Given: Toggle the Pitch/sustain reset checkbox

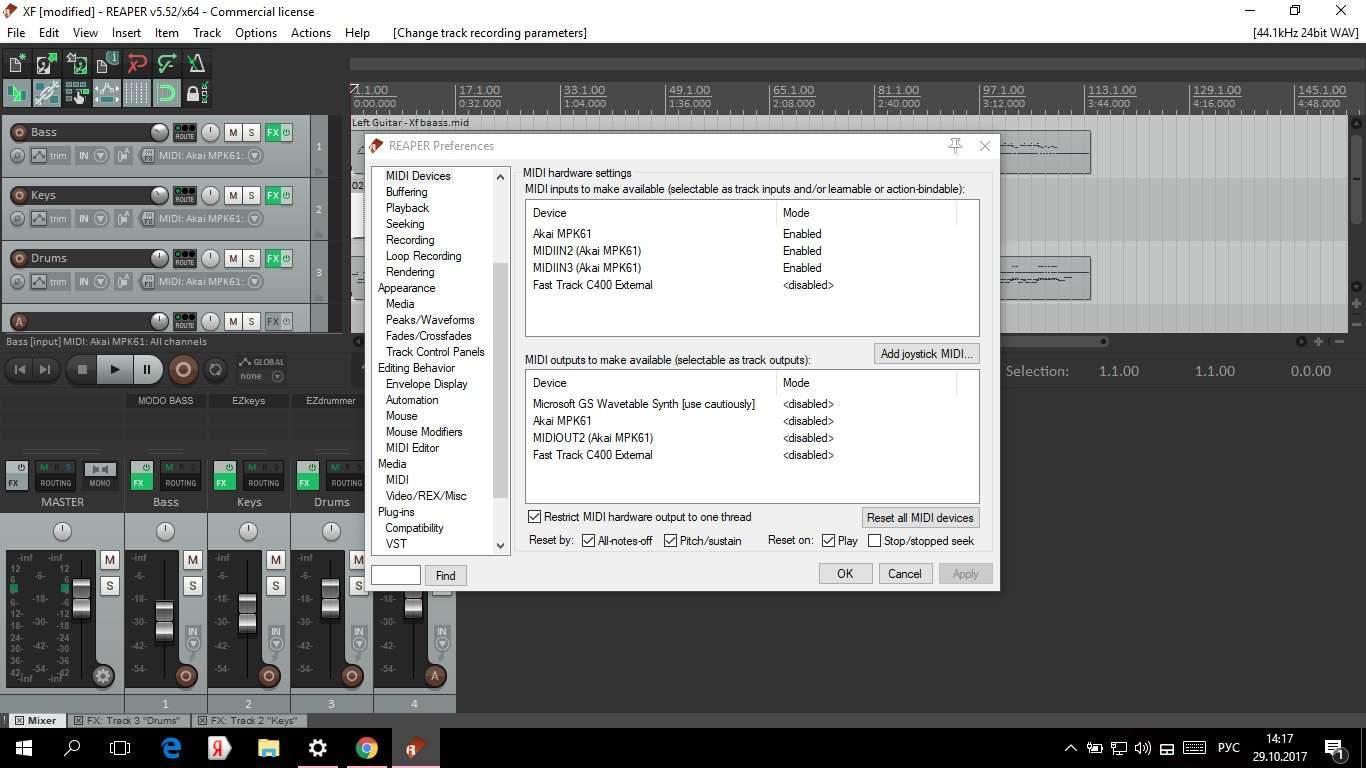Looking at the screenshot, I should coord(670,541).
